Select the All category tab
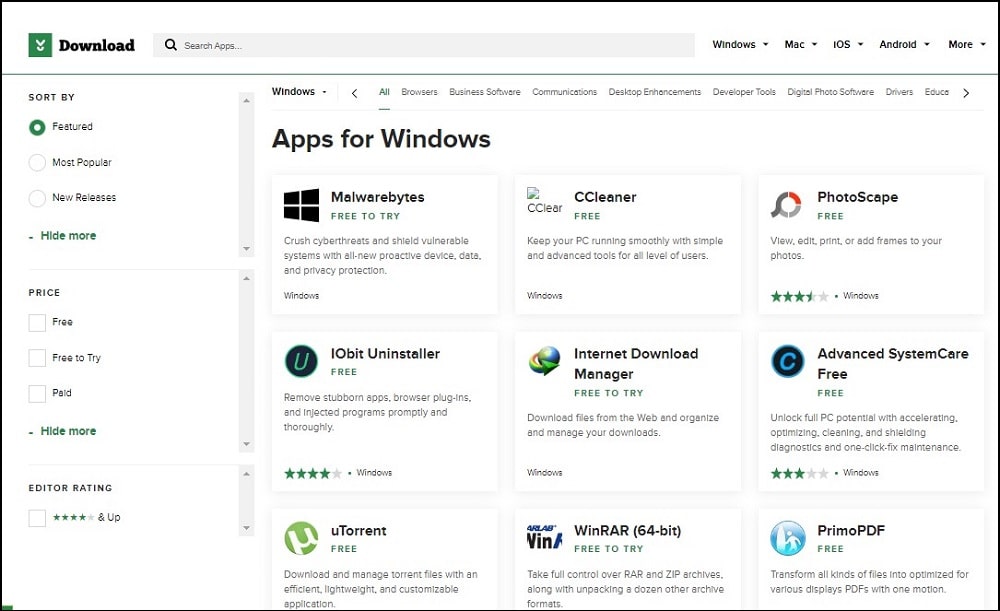Screen dimensions: 1000x611 click(384, 92)
